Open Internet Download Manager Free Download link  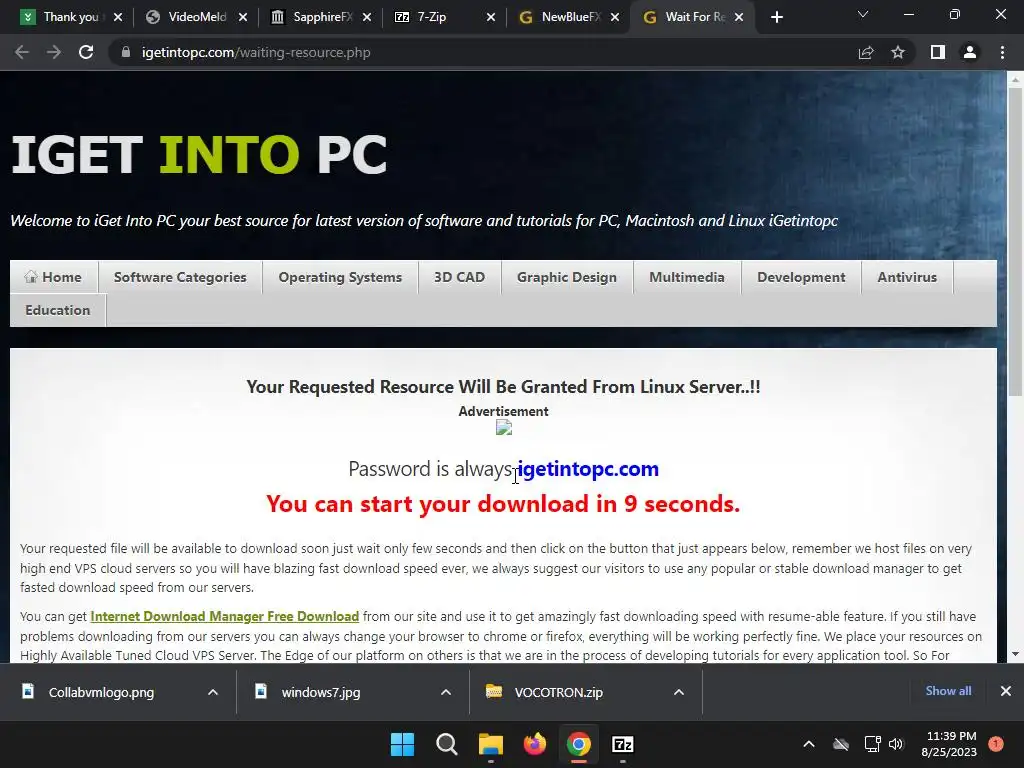pyautogui.click(x=225, y=616)
